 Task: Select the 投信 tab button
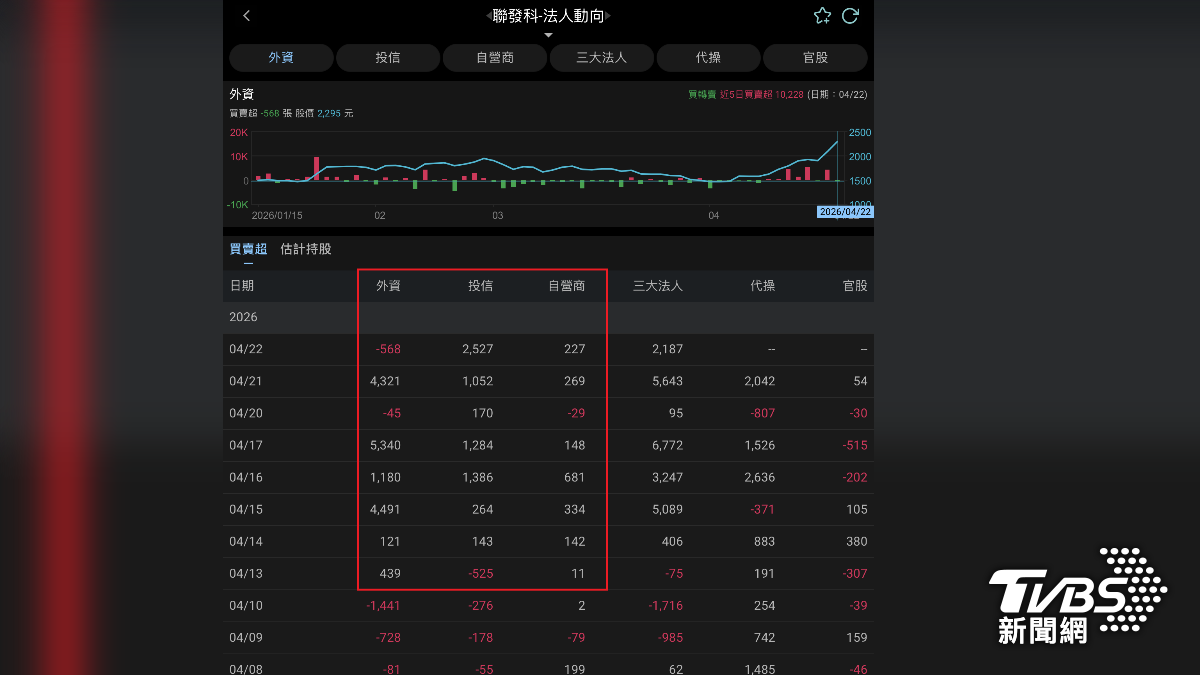point(388,58)
